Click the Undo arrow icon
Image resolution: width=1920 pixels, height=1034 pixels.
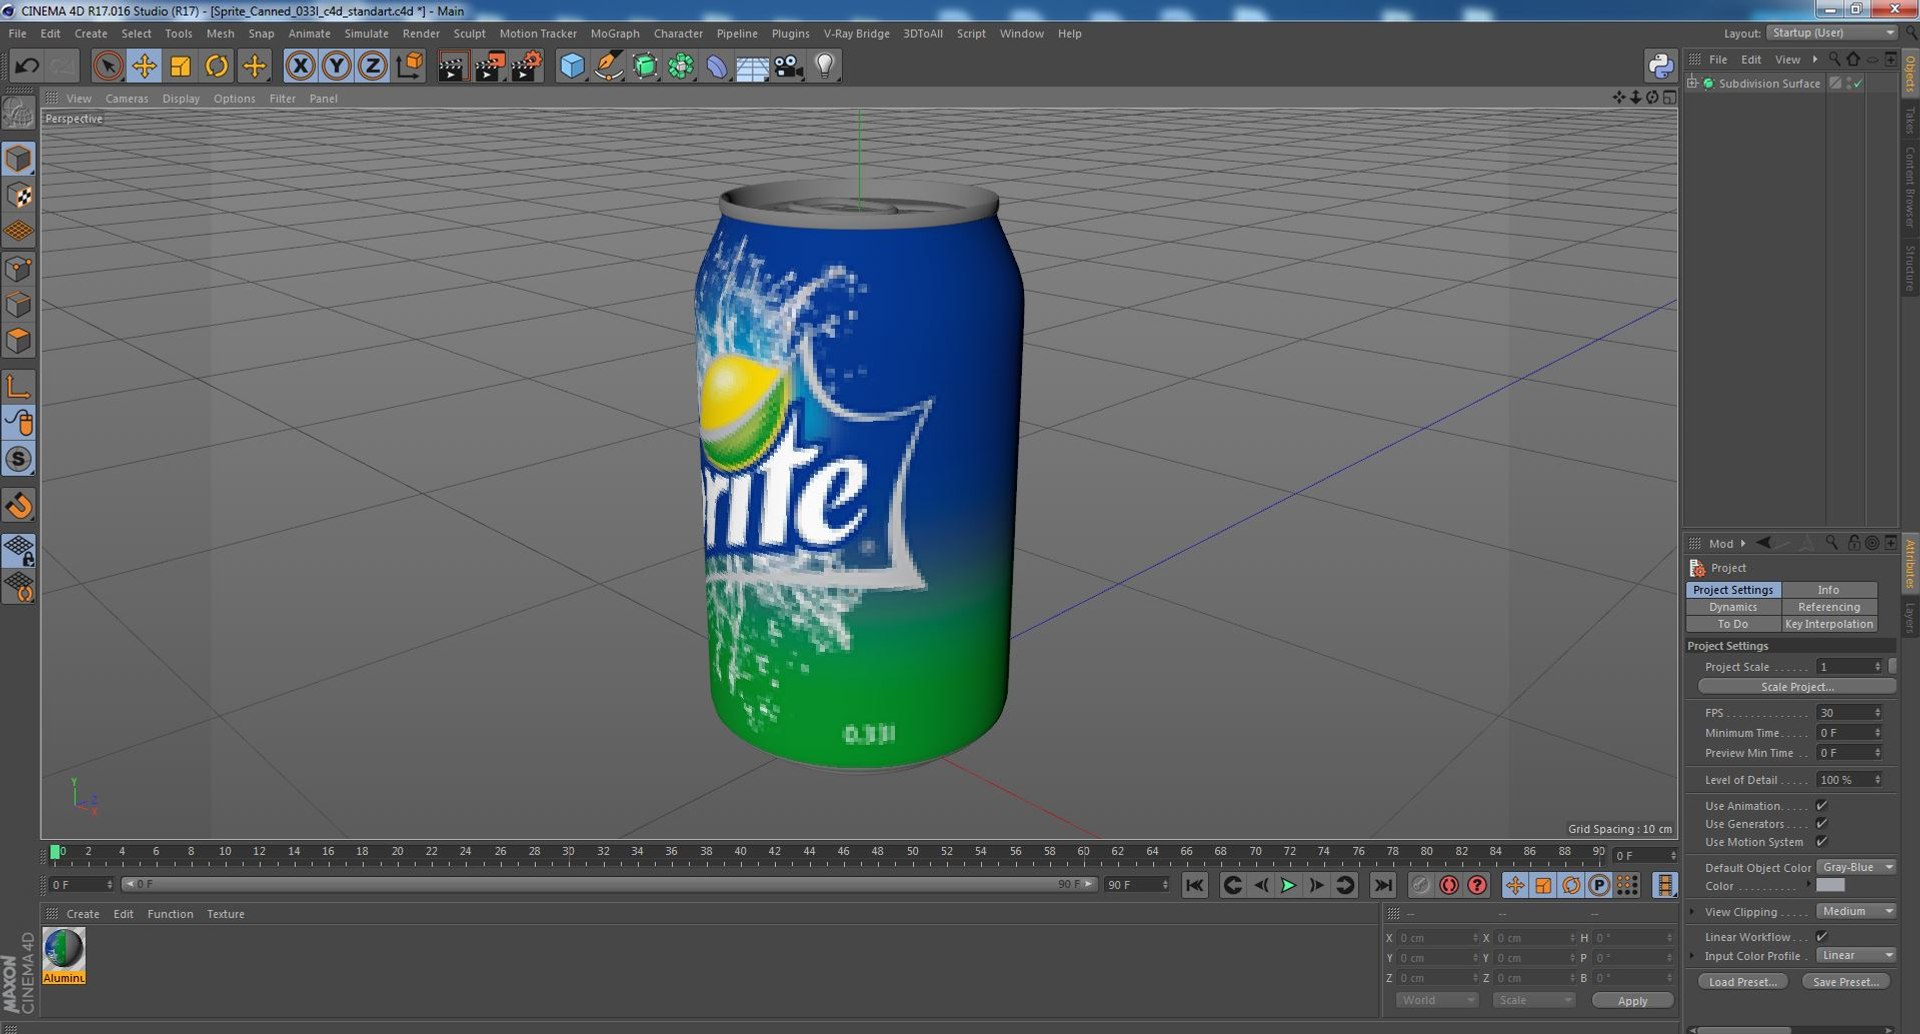point(27,66)
